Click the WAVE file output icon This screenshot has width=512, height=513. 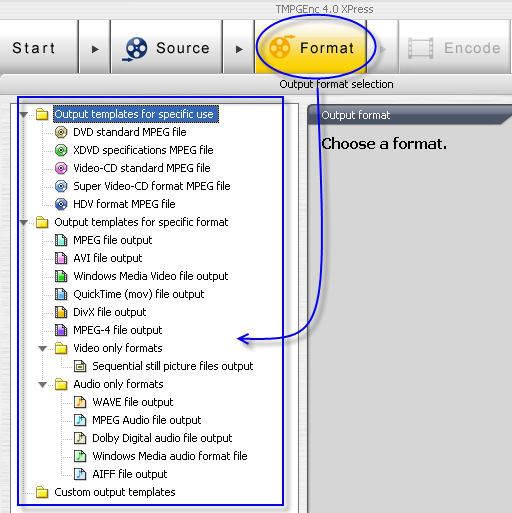(80, 402)
